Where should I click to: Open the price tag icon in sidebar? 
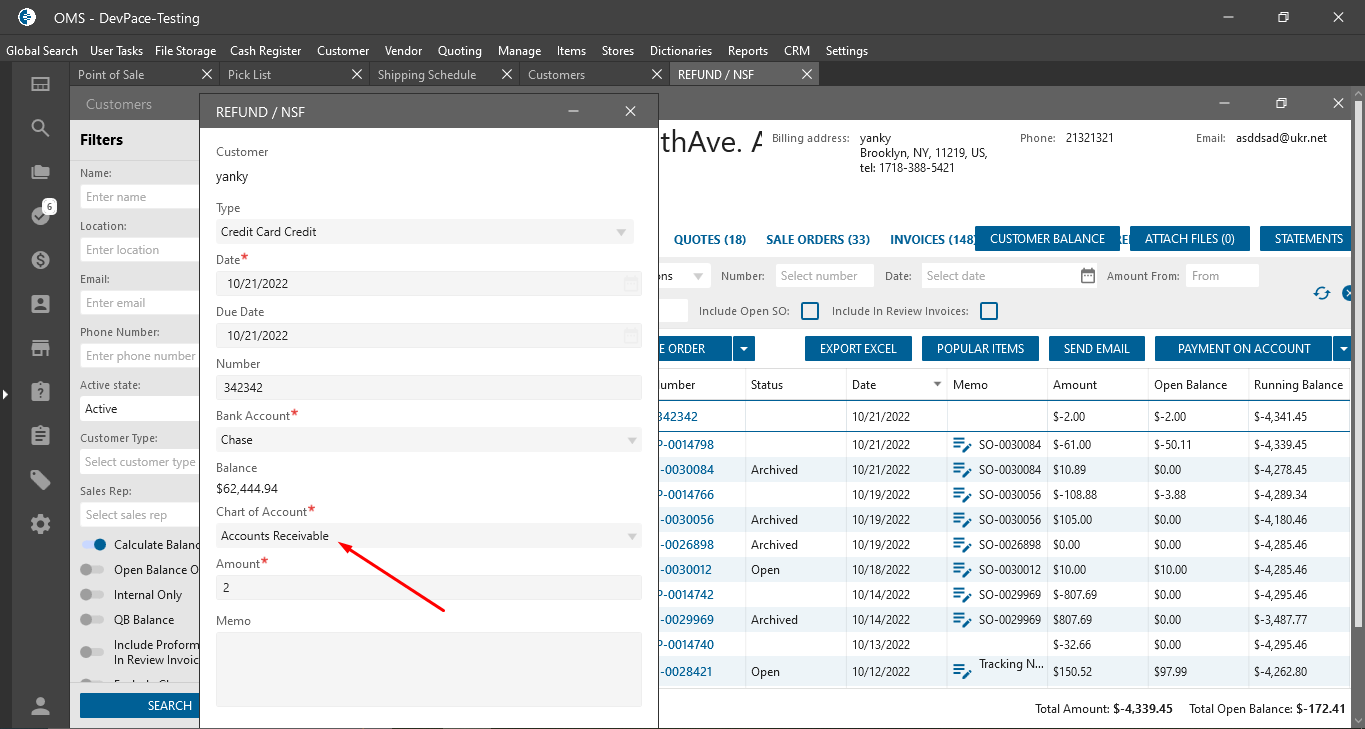click(40, 480)
